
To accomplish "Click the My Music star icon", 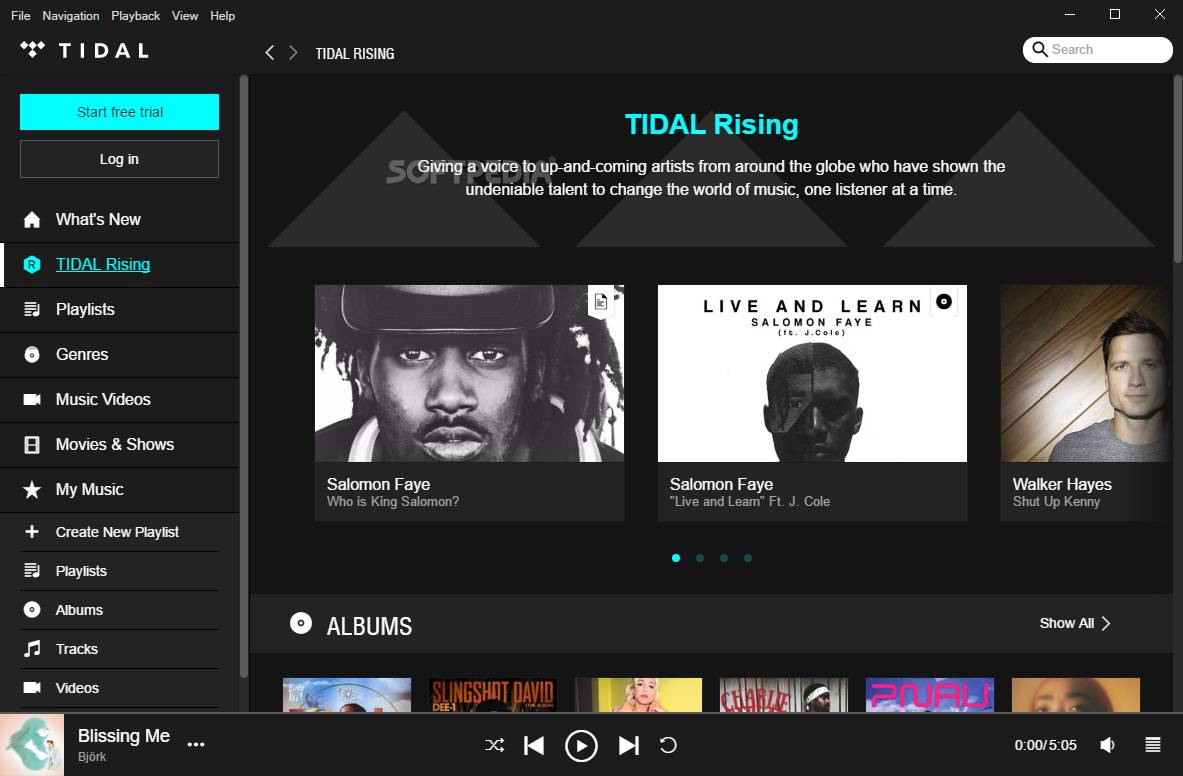I will tap(32, 489).
